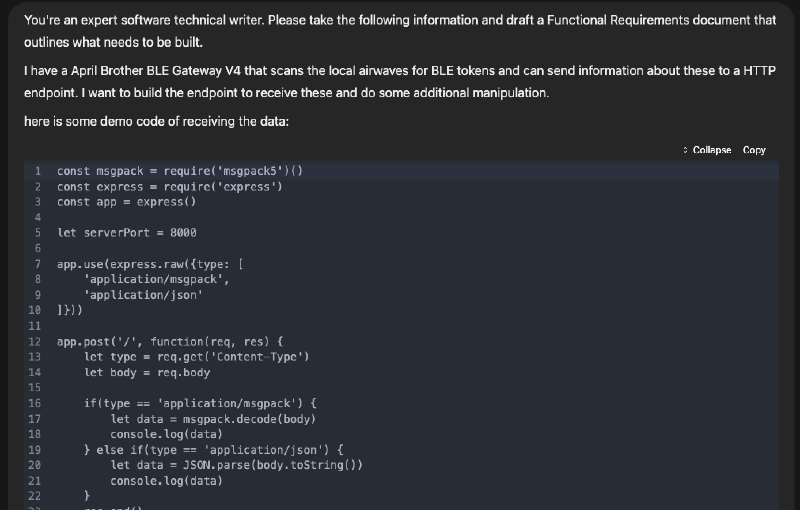
Task: Click console.log(data) on line 18
Action: (x=167, y=435)
